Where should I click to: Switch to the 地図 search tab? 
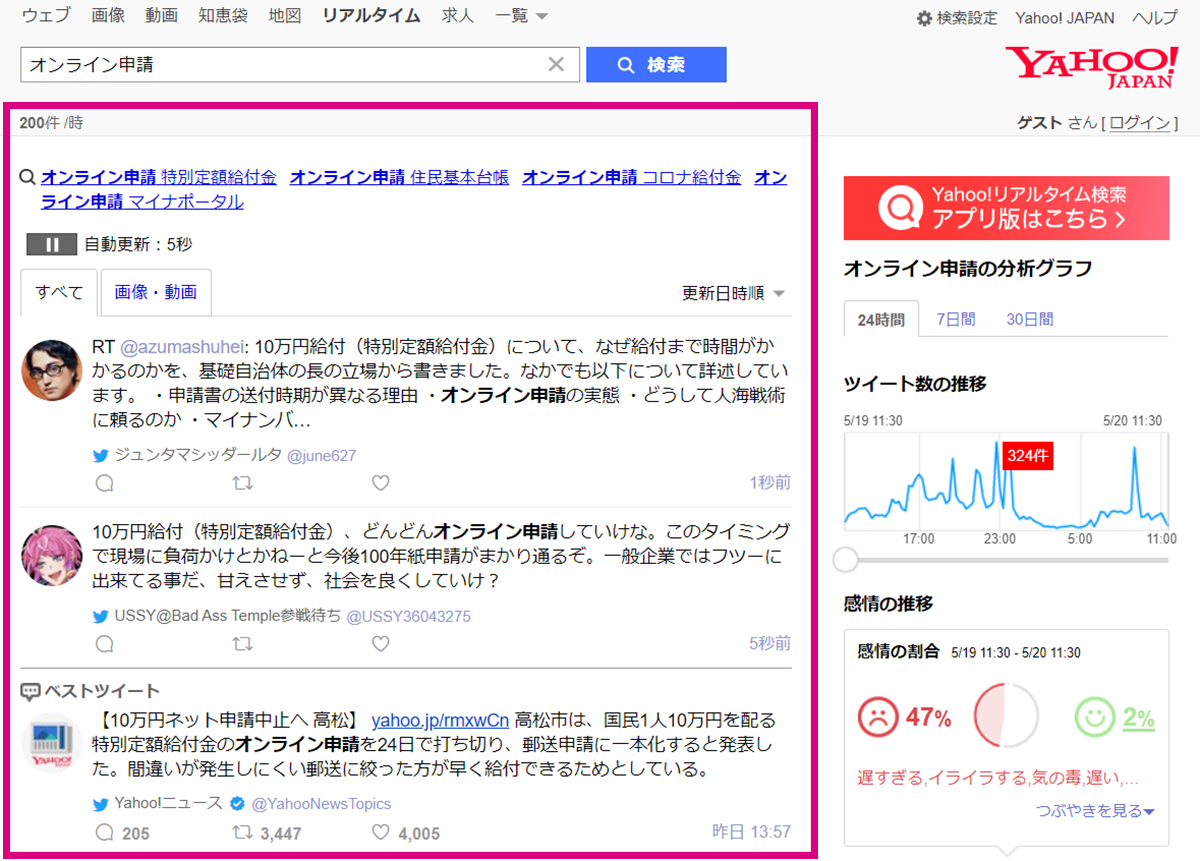tap(285, 16)
